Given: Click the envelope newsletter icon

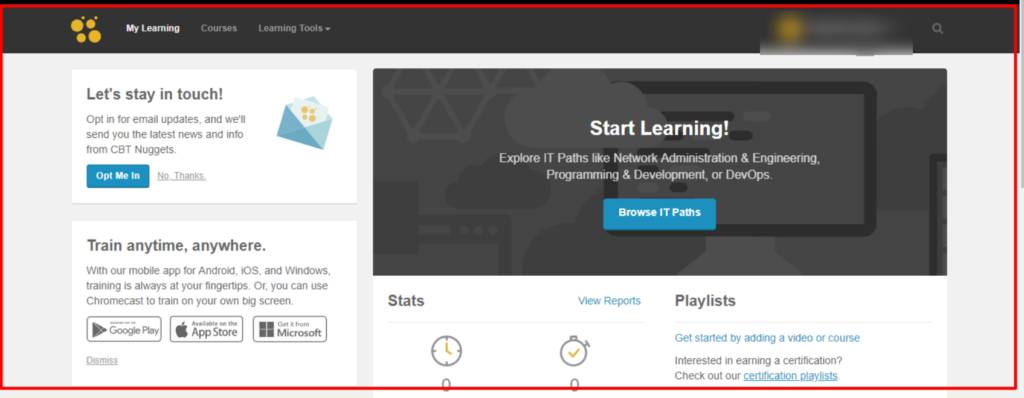Looking at the screenshot, I should [304, 123].
